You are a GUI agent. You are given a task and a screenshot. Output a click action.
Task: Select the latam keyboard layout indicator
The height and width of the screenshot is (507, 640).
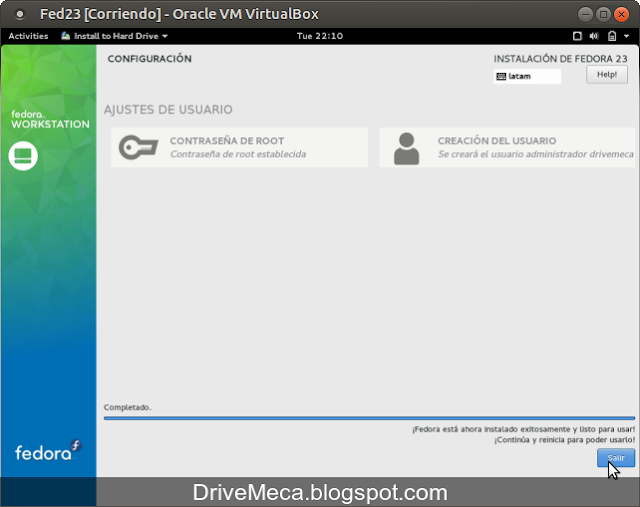[527, 76]
